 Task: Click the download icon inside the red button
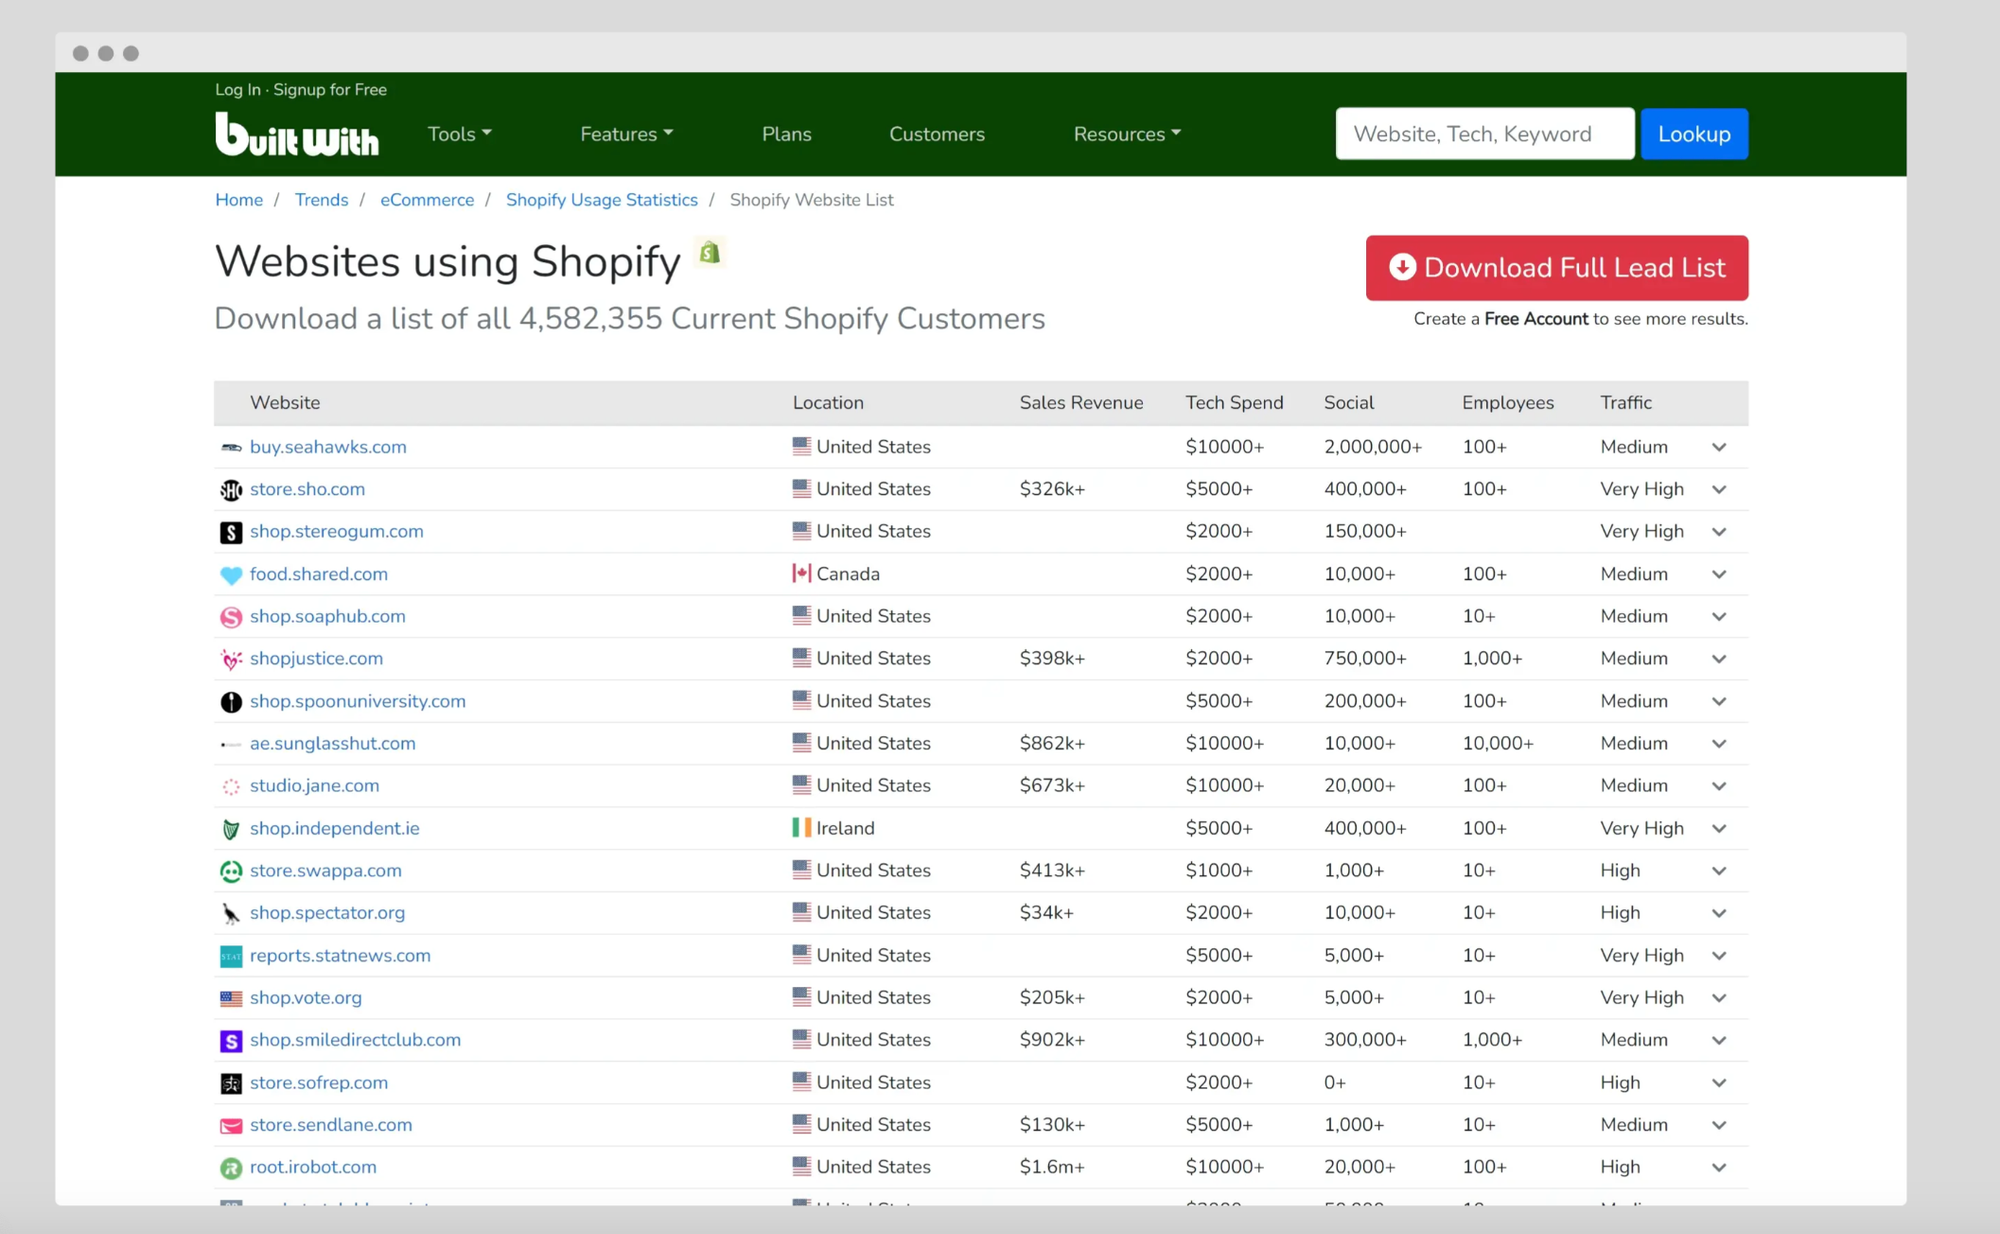1403,268
